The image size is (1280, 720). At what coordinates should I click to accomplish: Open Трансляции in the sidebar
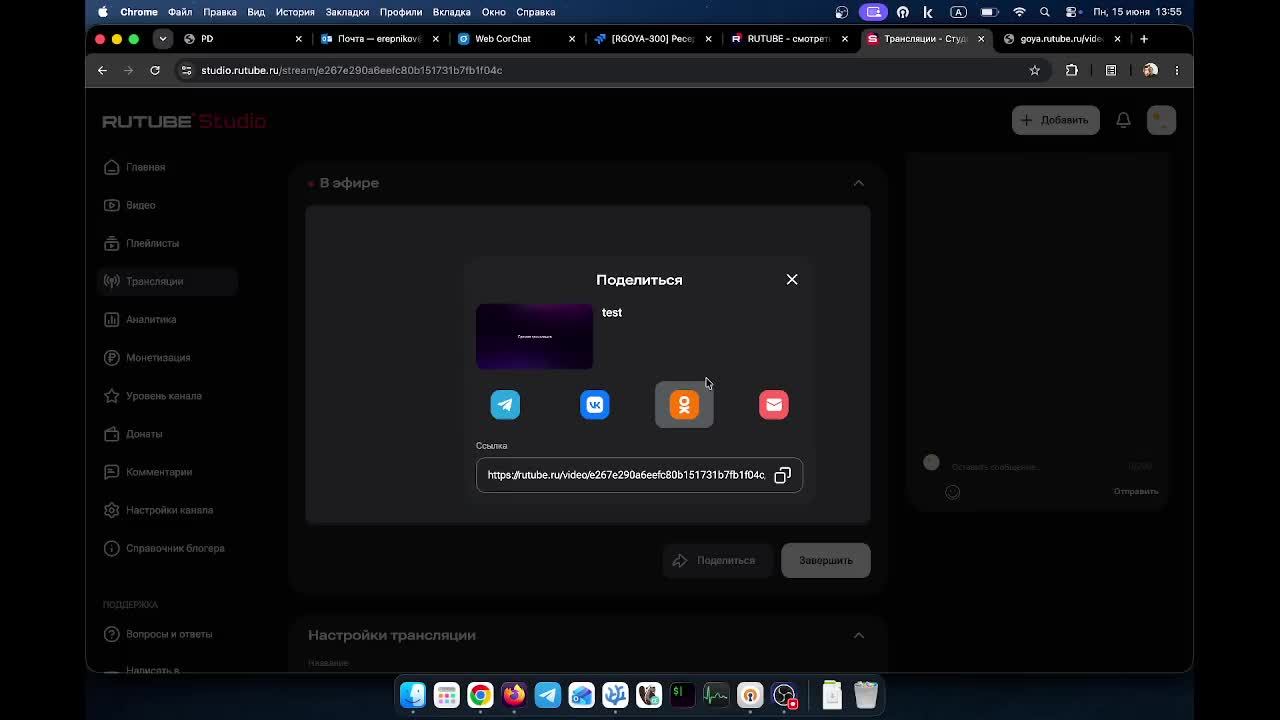[x=167, y=281]
